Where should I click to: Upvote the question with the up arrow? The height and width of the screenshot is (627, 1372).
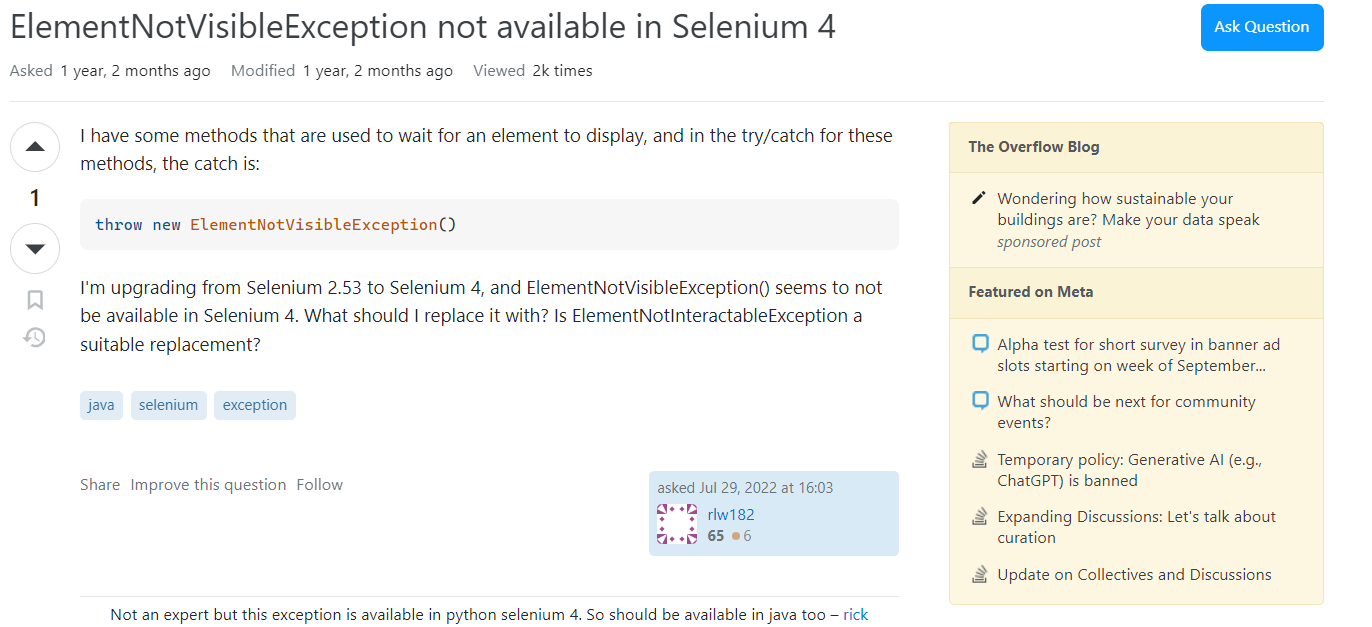(x=35, y=147)
